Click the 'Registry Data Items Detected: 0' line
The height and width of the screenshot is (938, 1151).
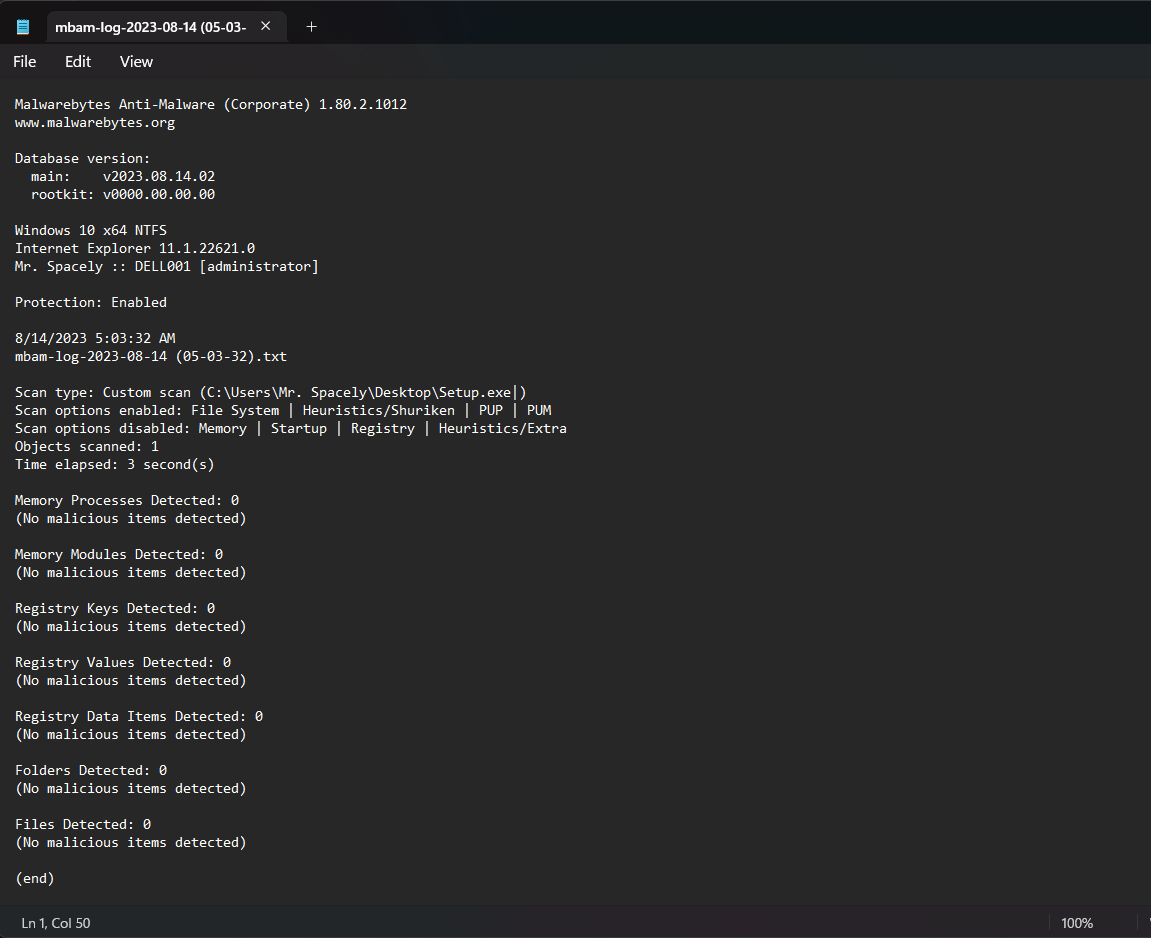tap(139, 716)
